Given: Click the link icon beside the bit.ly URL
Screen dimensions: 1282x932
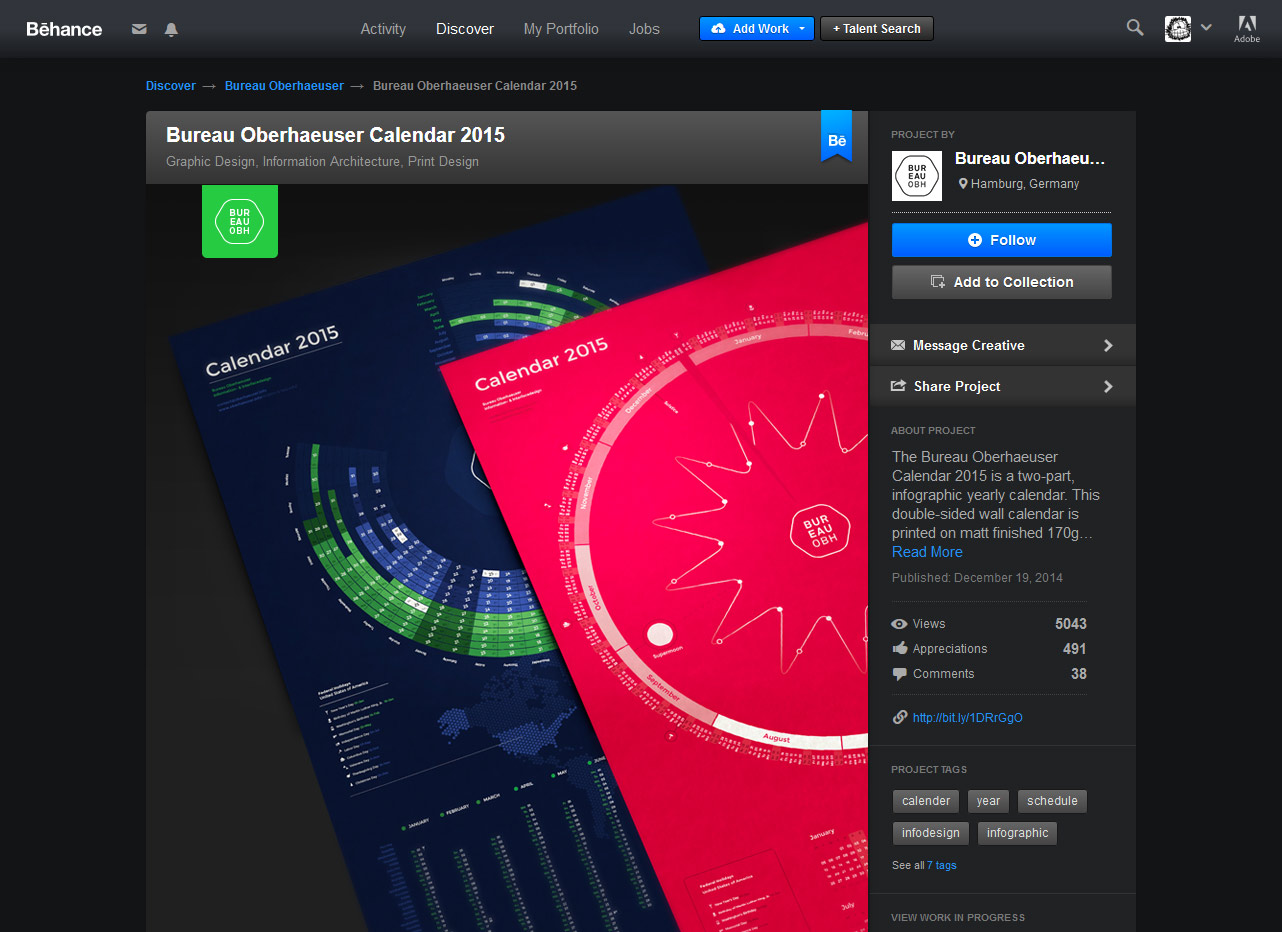Looking at the screenshot, I should point(898,717).
